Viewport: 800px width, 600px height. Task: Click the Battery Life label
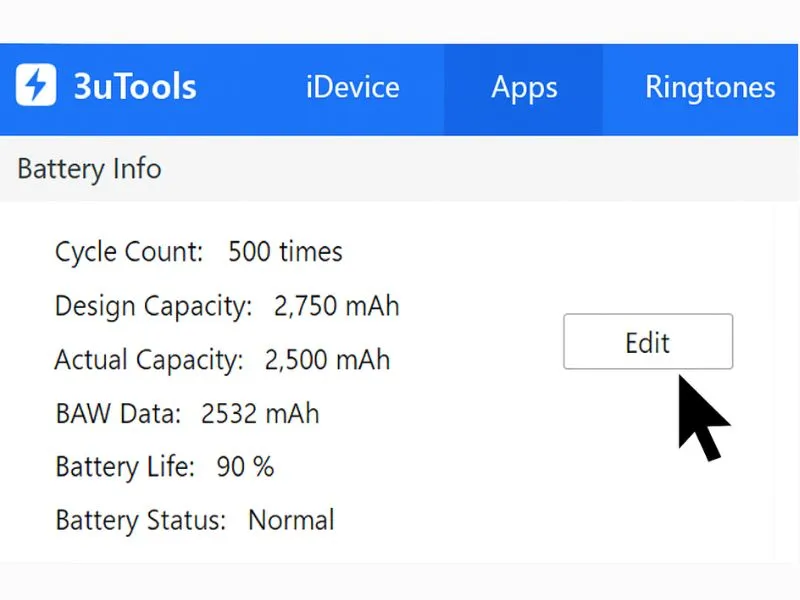[x=125, y=467]
